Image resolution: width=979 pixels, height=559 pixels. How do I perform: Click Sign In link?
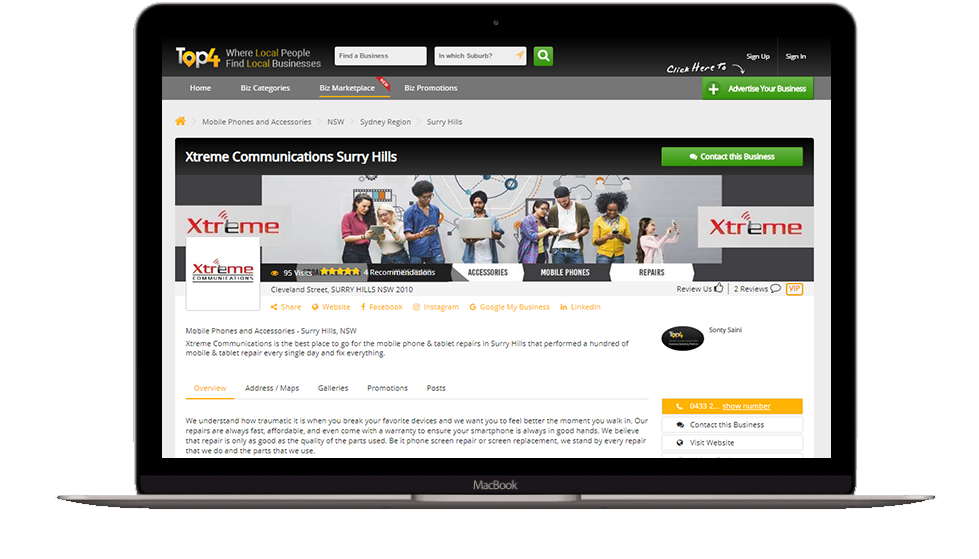795,57
